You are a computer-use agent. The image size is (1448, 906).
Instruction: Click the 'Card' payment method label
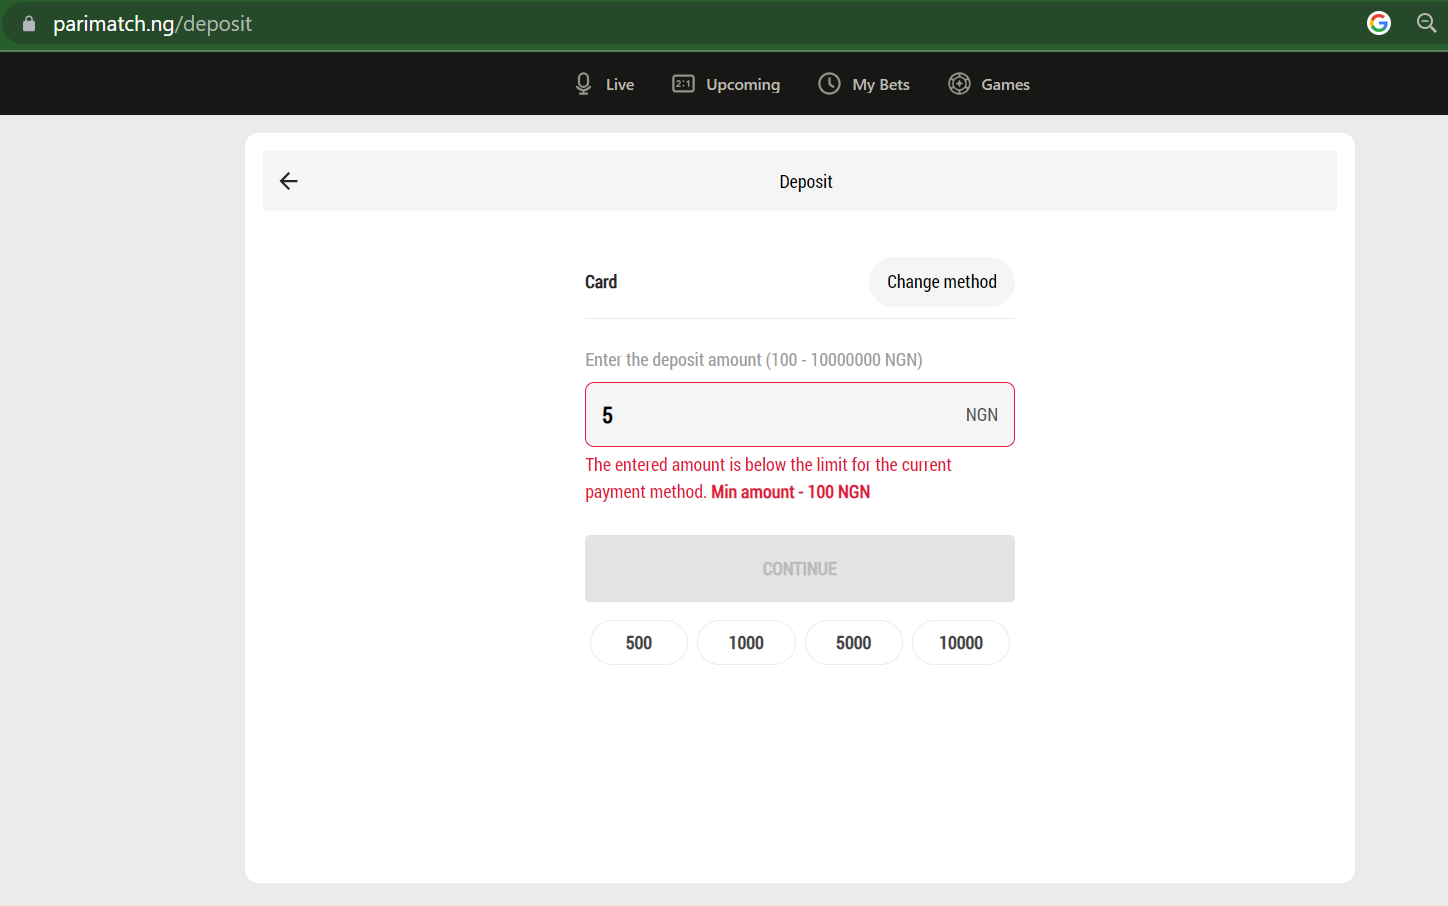point(601,282)
